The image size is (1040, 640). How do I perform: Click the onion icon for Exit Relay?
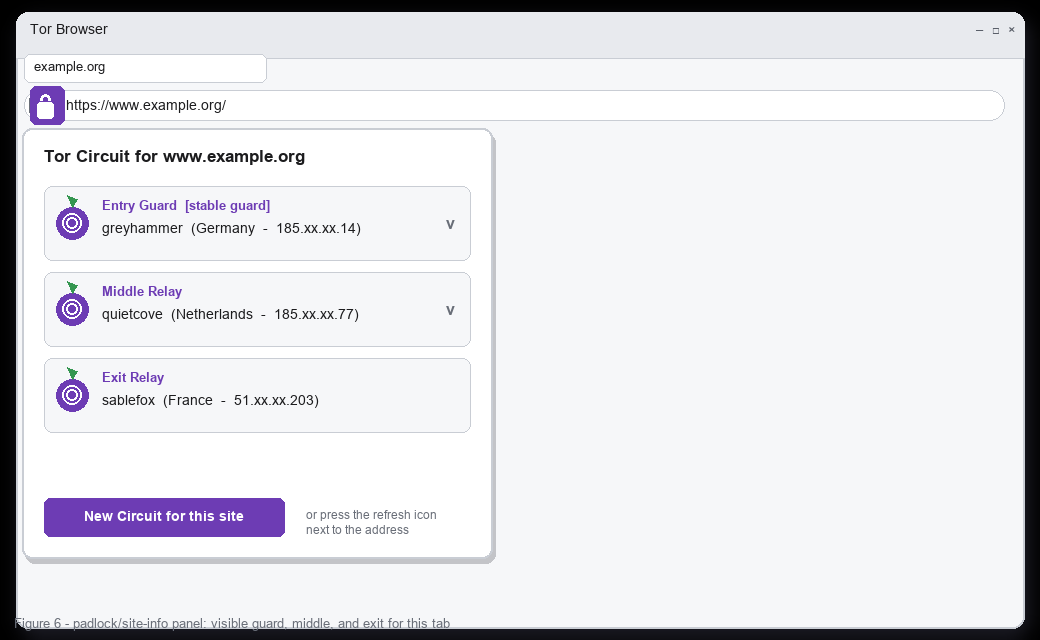click(x=72, y=391)
